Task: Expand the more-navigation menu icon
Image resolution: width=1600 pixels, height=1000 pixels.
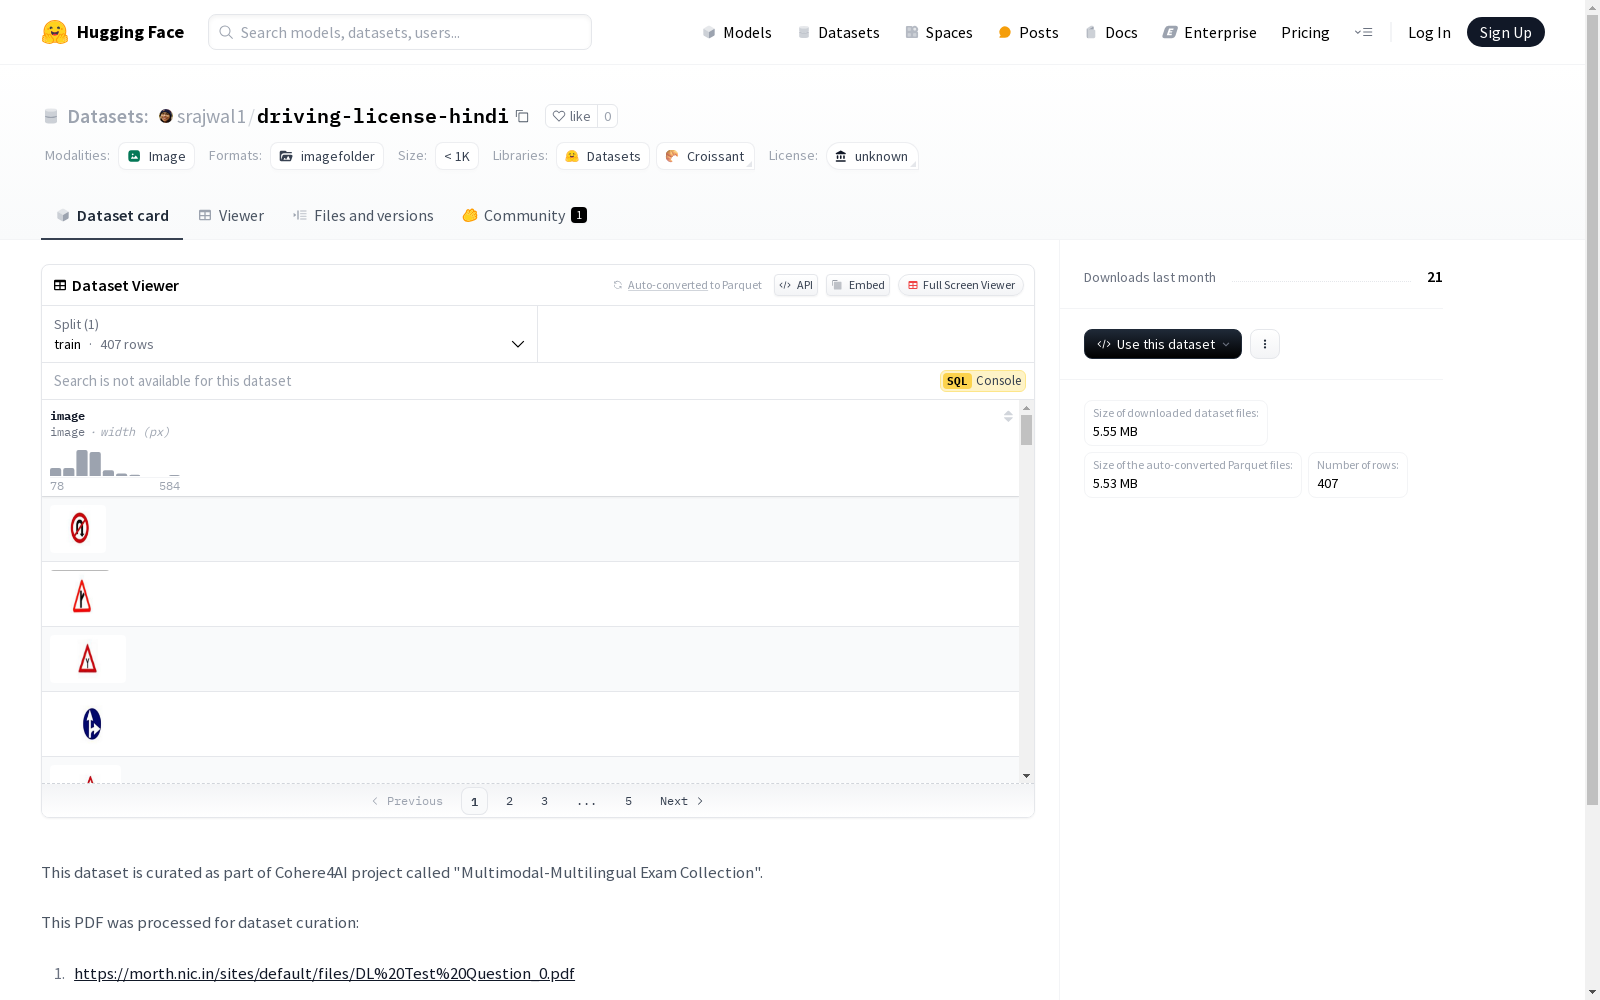Action: 1363,32
